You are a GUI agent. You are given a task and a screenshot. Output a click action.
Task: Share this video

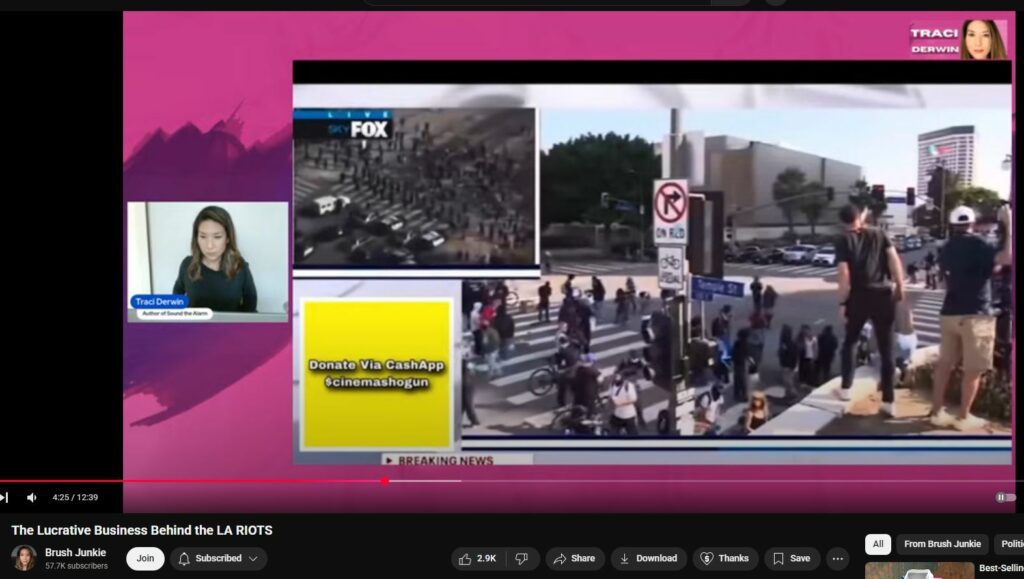pos(574,558)
